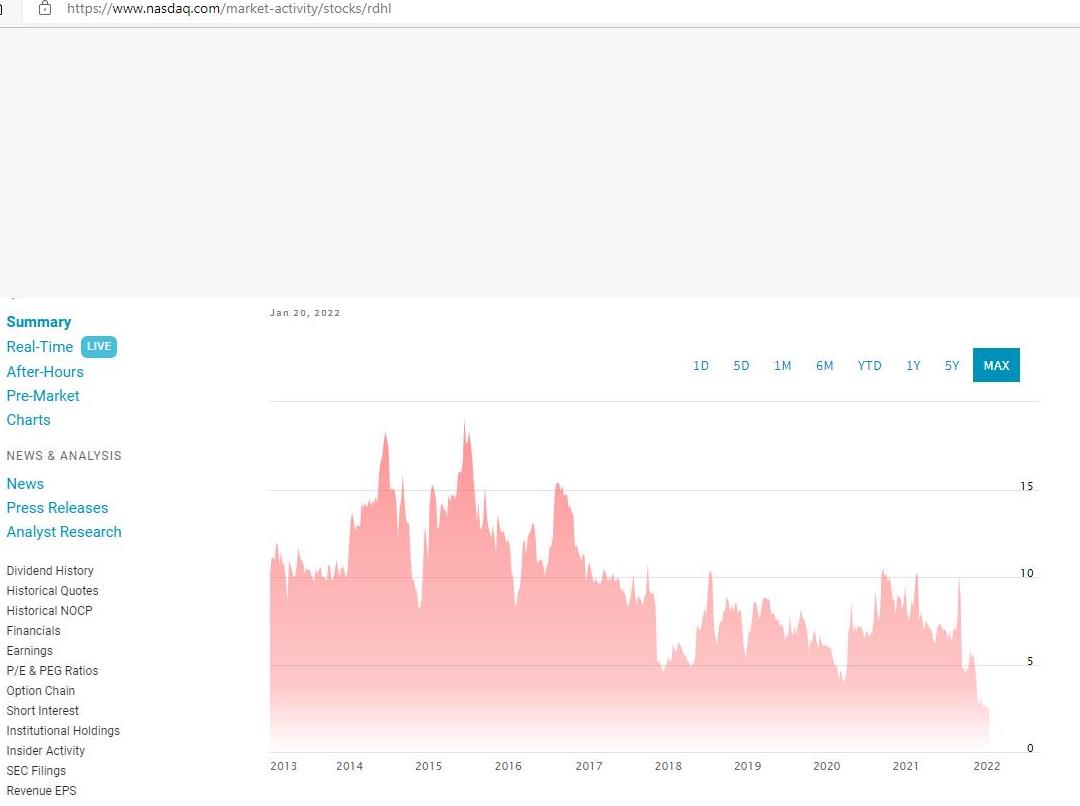View Analyst Research for RDHL
Screen dimensions: 1080x806
click(x=64, y=531)
